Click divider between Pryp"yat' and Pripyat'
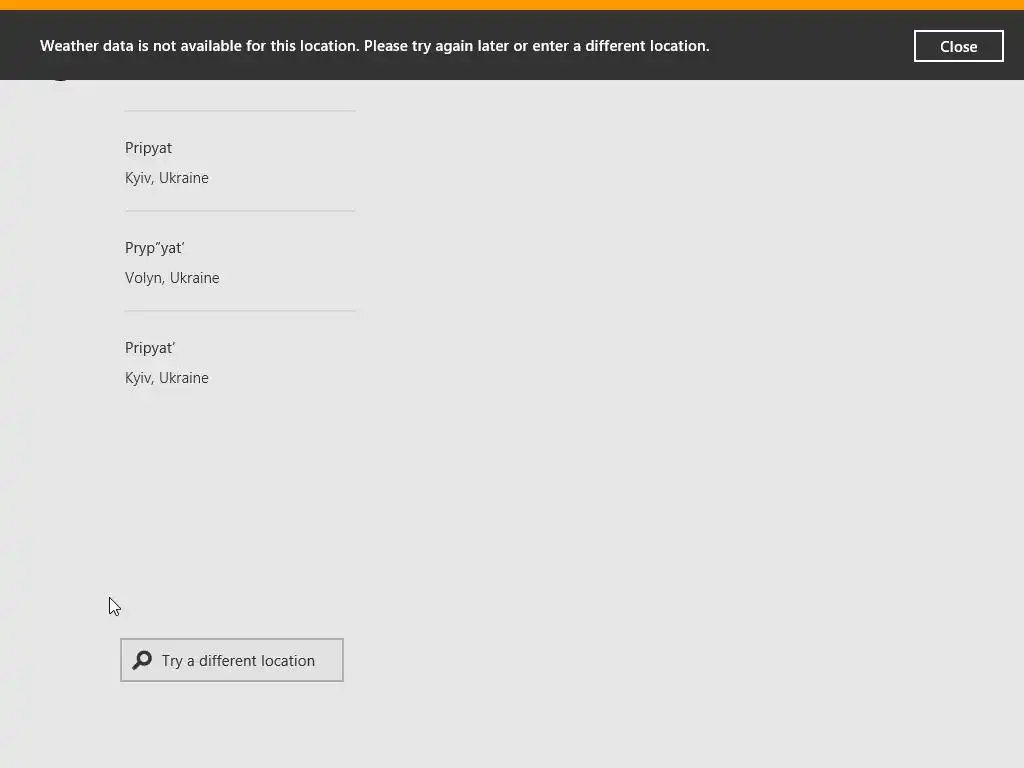 [x=240, y=311]
